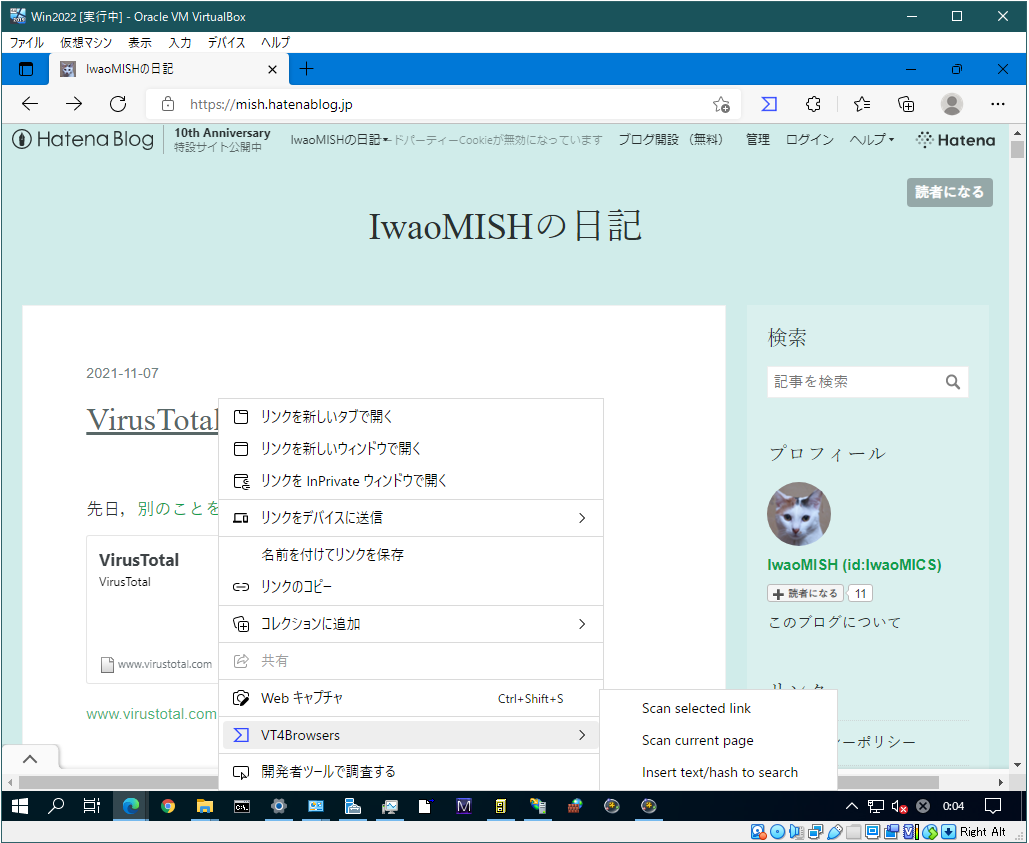1029x843 pixels.
Task: Click the 管理 link
Action: [758, 140]
